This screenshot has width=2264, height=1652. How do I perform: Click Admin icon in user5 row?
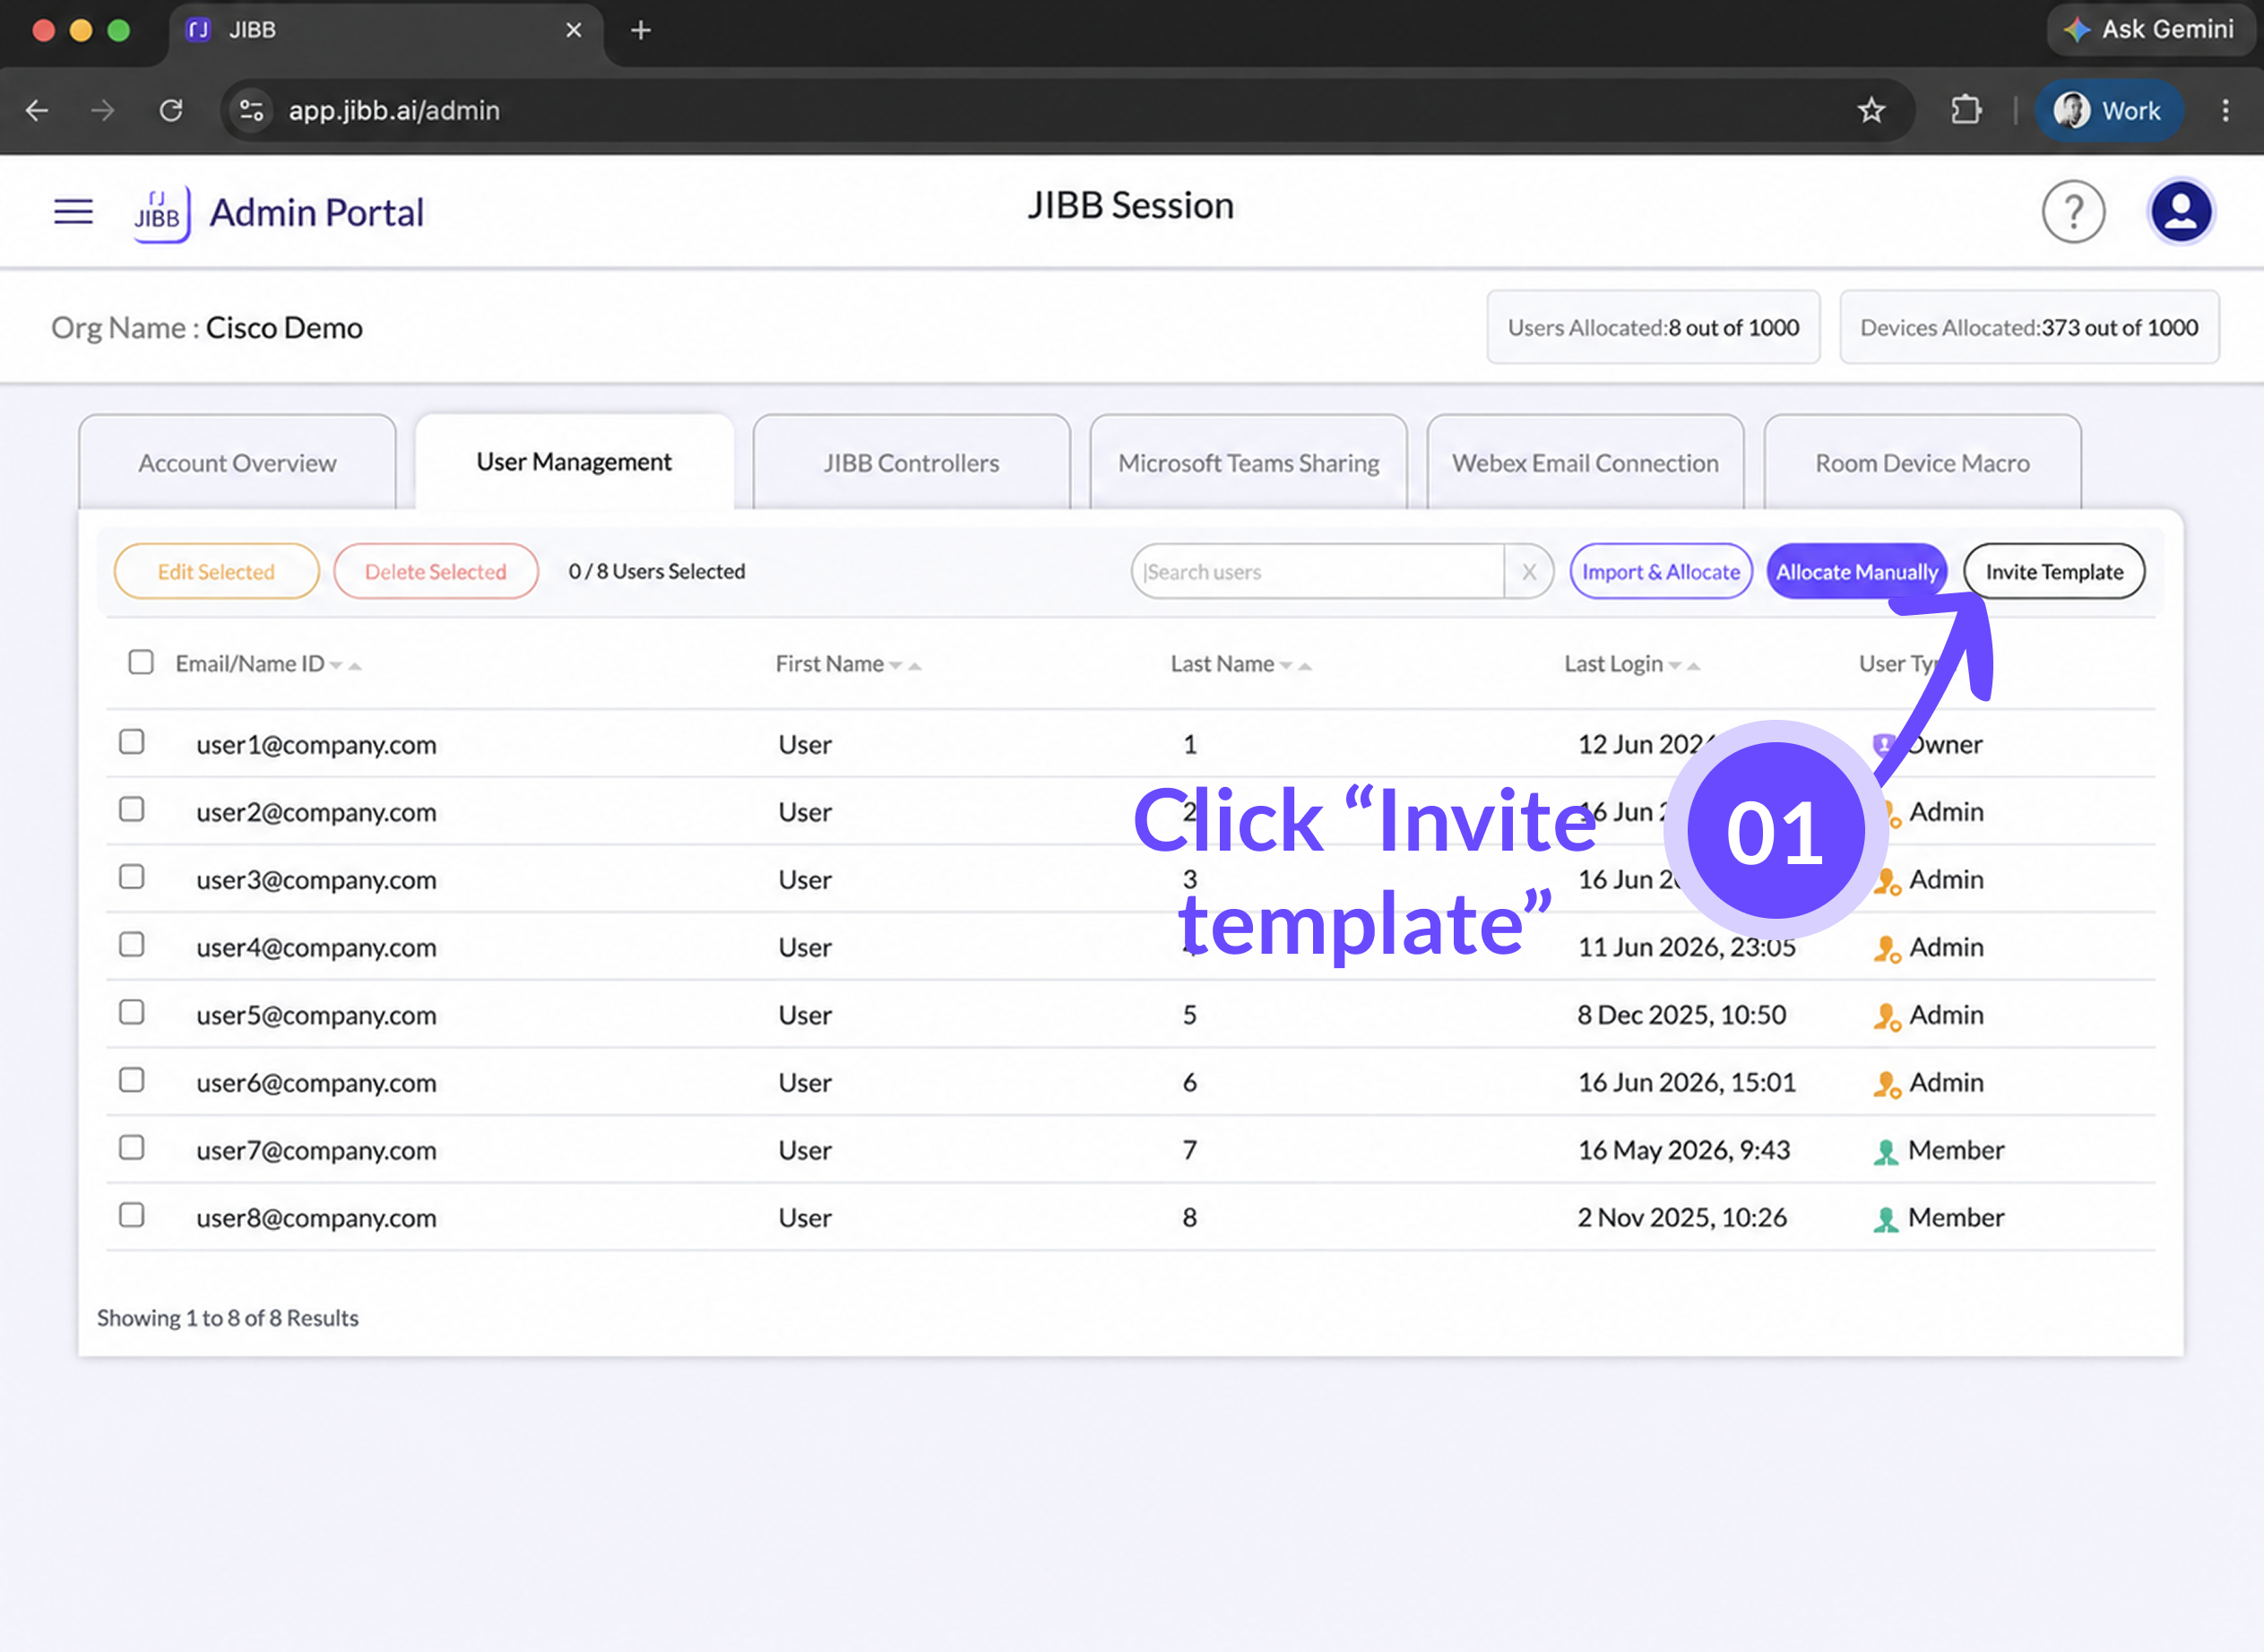click(x=1886, y=1016)
